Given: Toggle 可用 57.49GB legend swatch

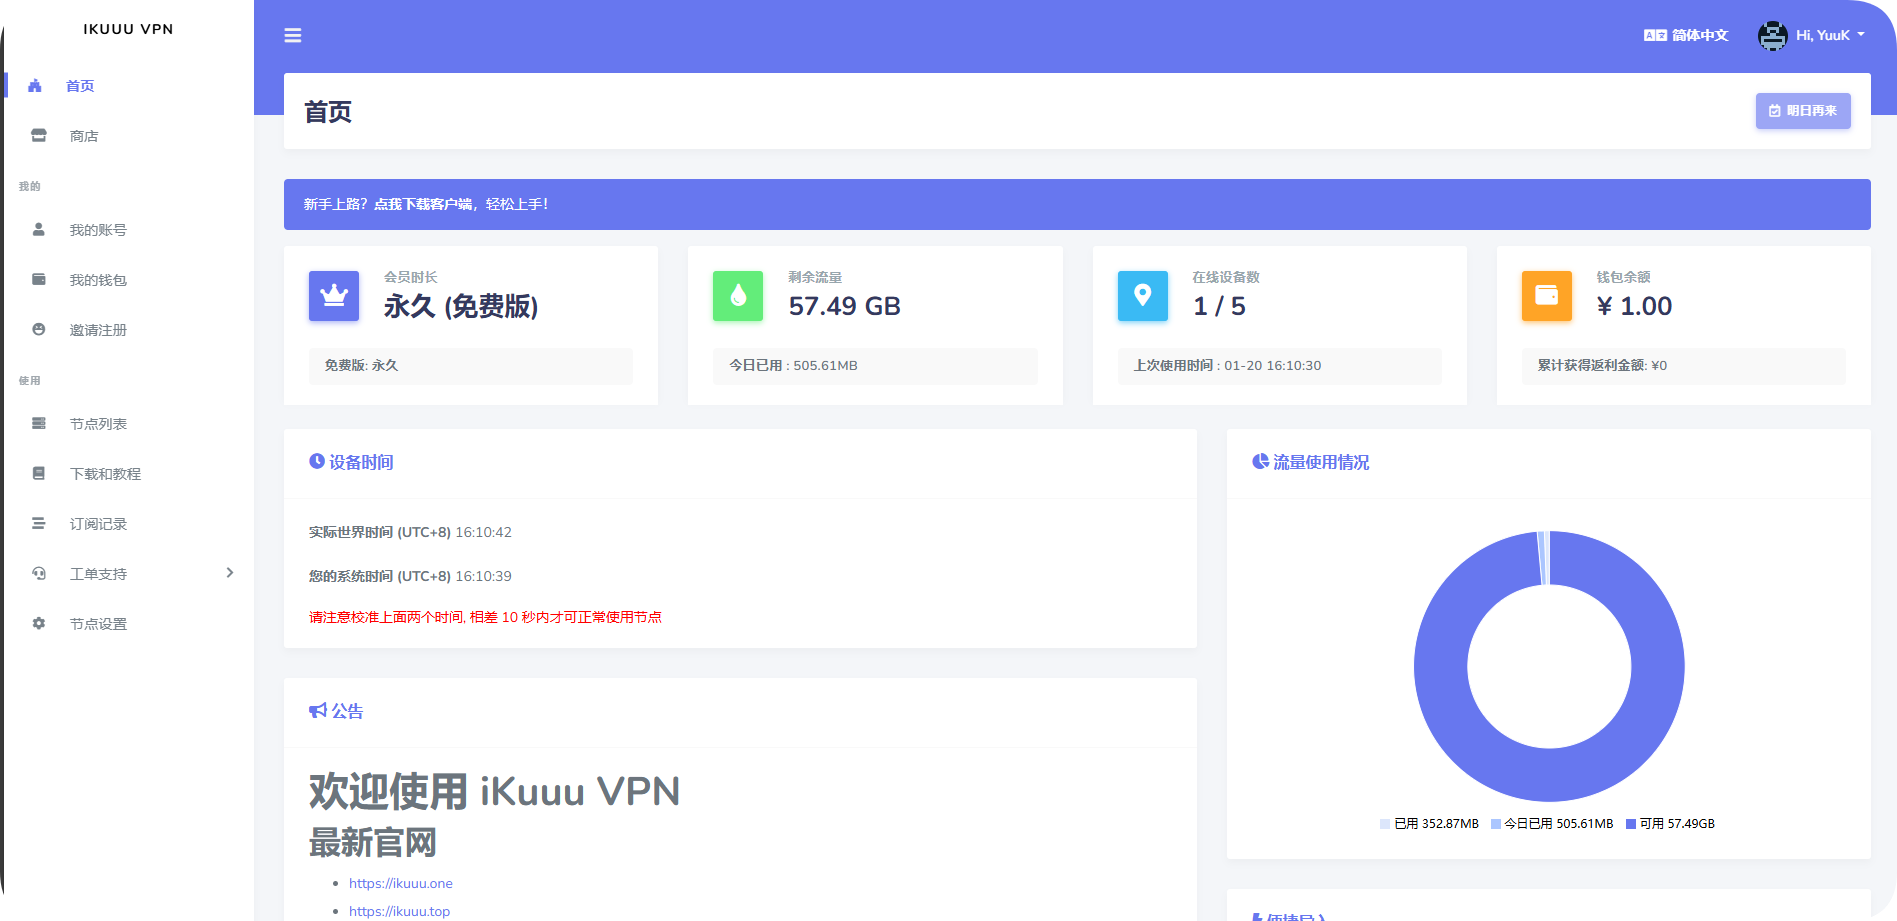Looking at the screenshot, I should 1631,824.
